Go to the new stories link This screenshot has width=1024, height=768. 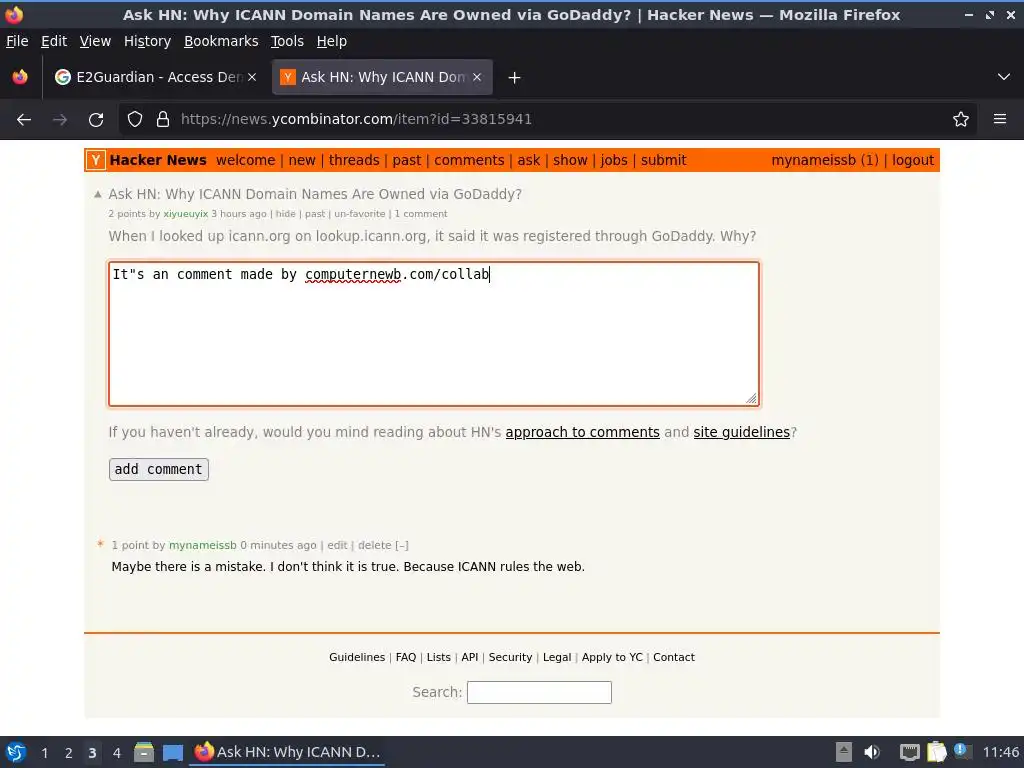click(x=302, y=160)
